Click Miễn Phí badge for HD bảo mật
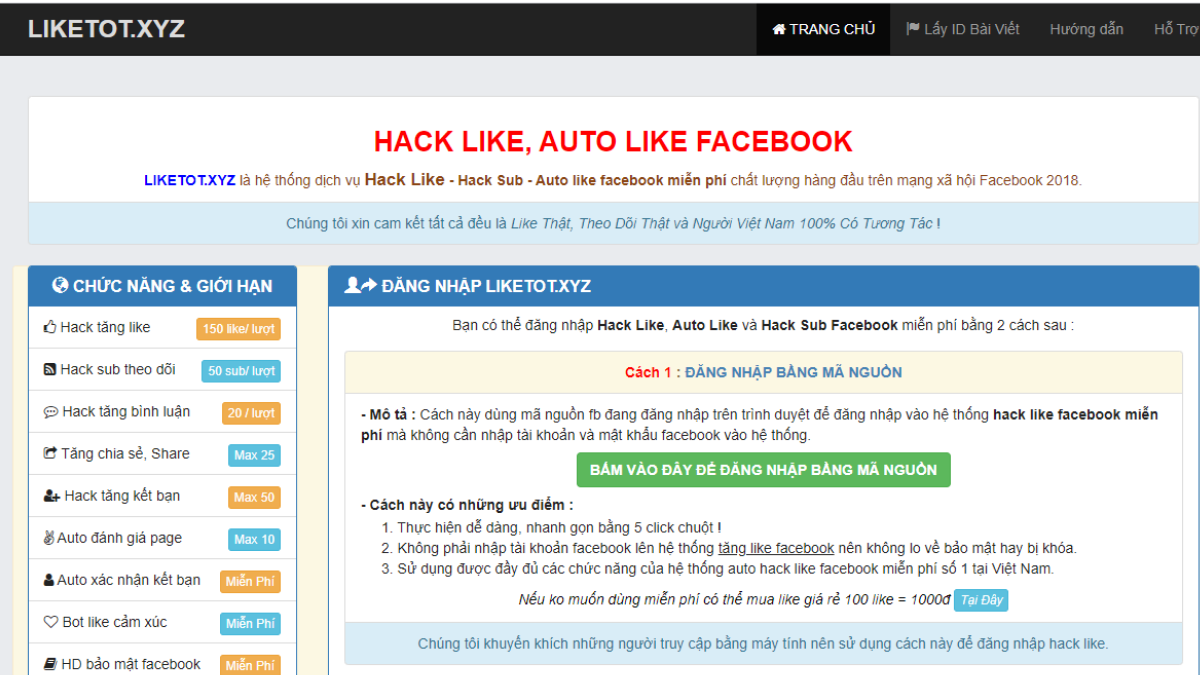This screenshot has height=675, width=1200. pos(251,664)
